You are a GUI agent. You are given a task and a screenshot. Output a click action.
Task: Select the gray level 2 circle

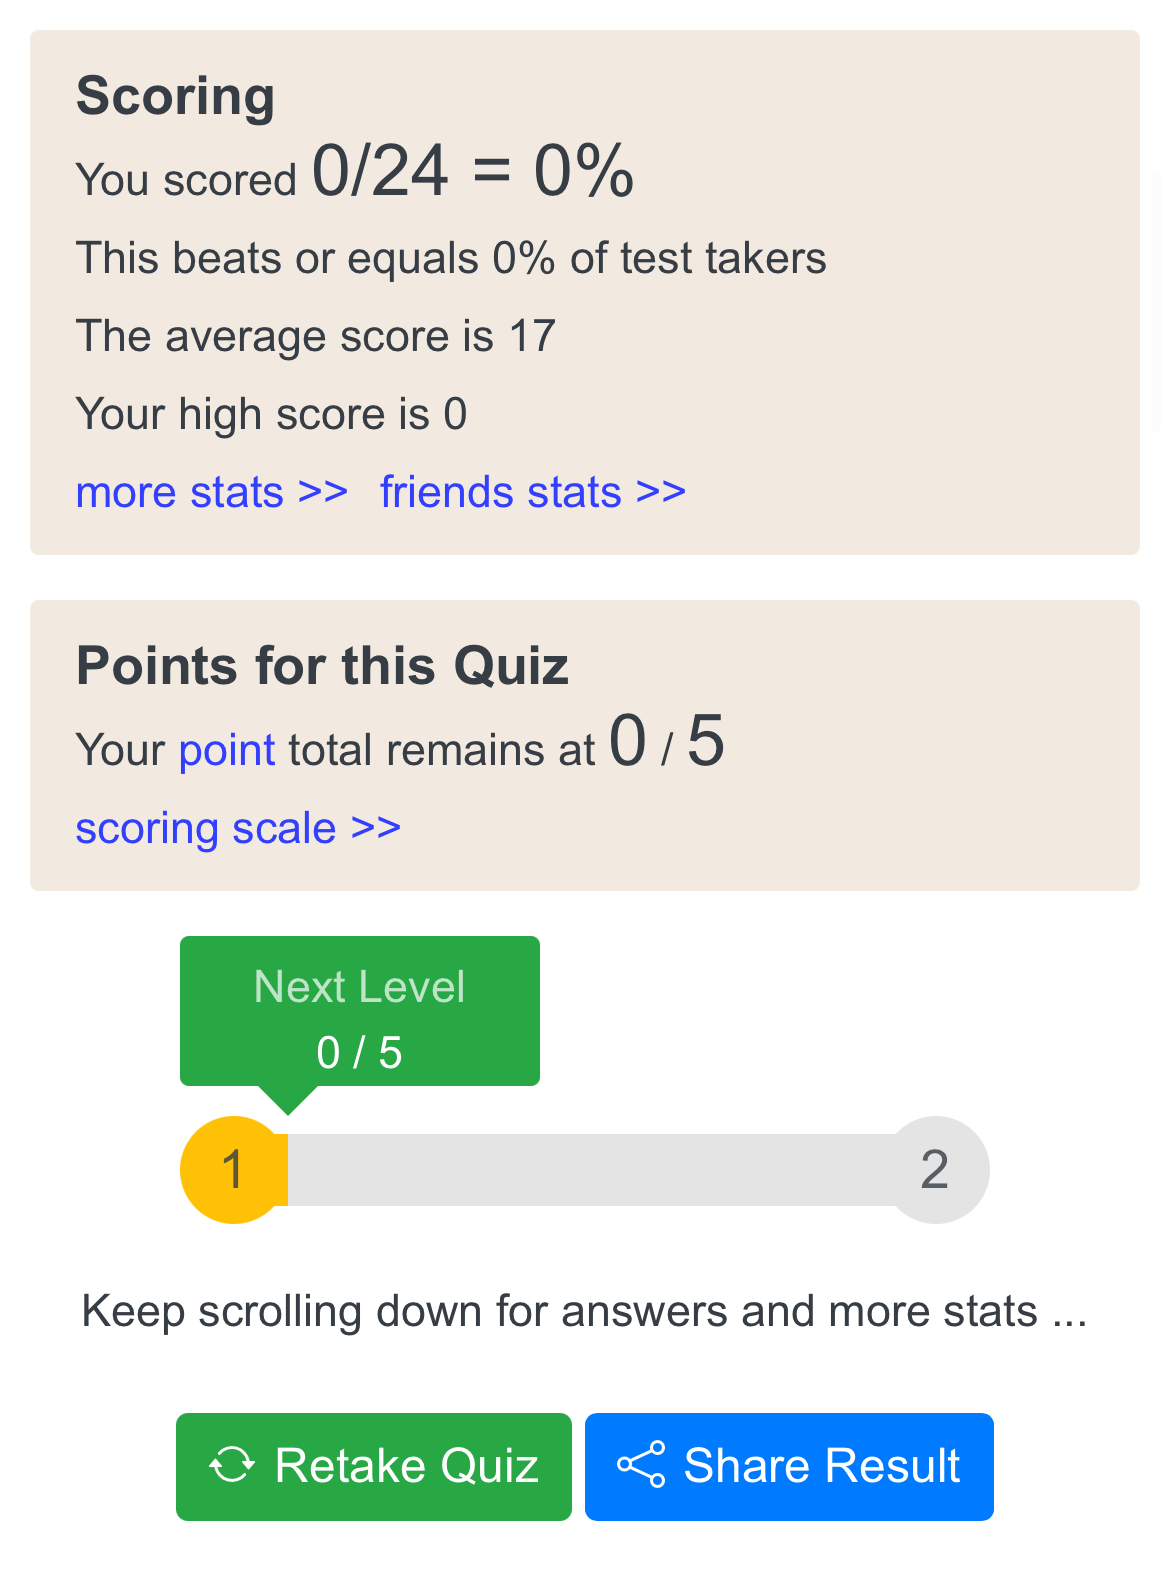[935, 1170]
